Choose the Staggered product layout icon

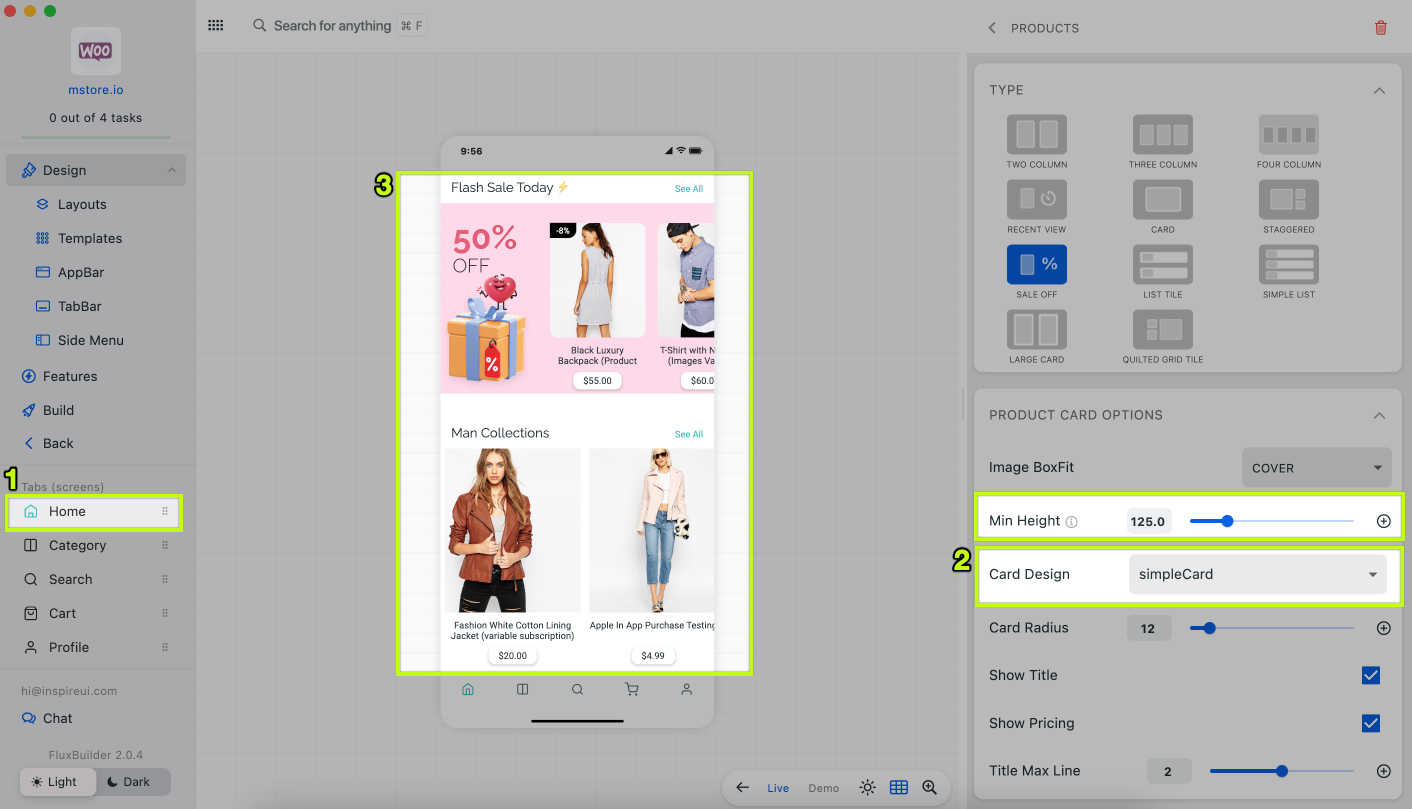click(1288, 200)
